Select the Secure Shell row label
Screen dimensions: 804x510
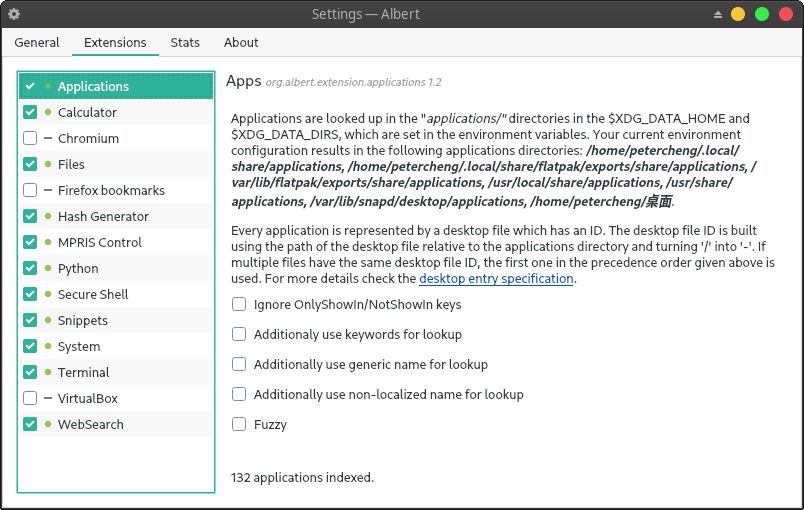pyautogui.click(x=93, y=294)
